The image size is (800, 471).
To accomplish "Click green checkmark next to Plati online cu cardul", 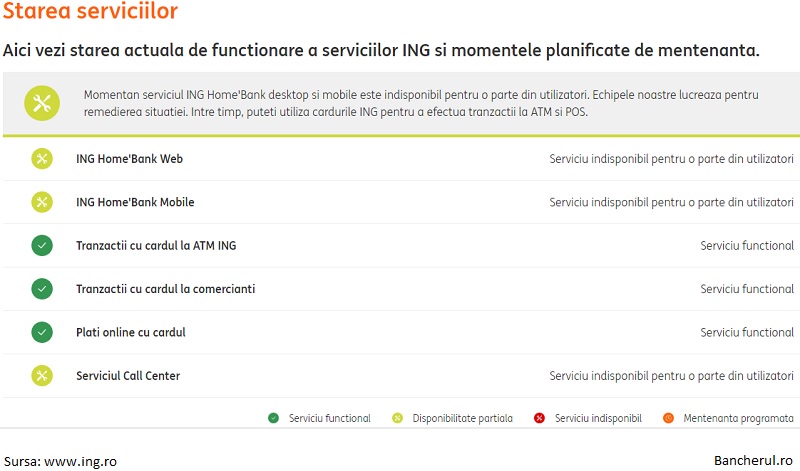I will (x=42, y=332).
